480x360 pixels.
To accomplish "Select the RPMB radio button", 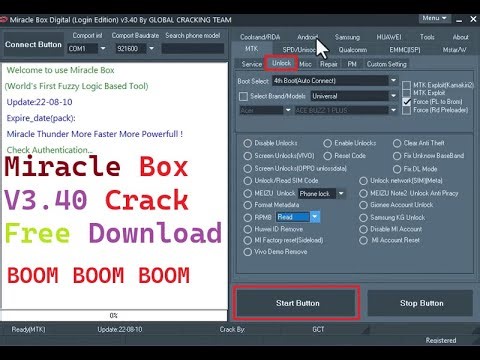I will (247, 218).
